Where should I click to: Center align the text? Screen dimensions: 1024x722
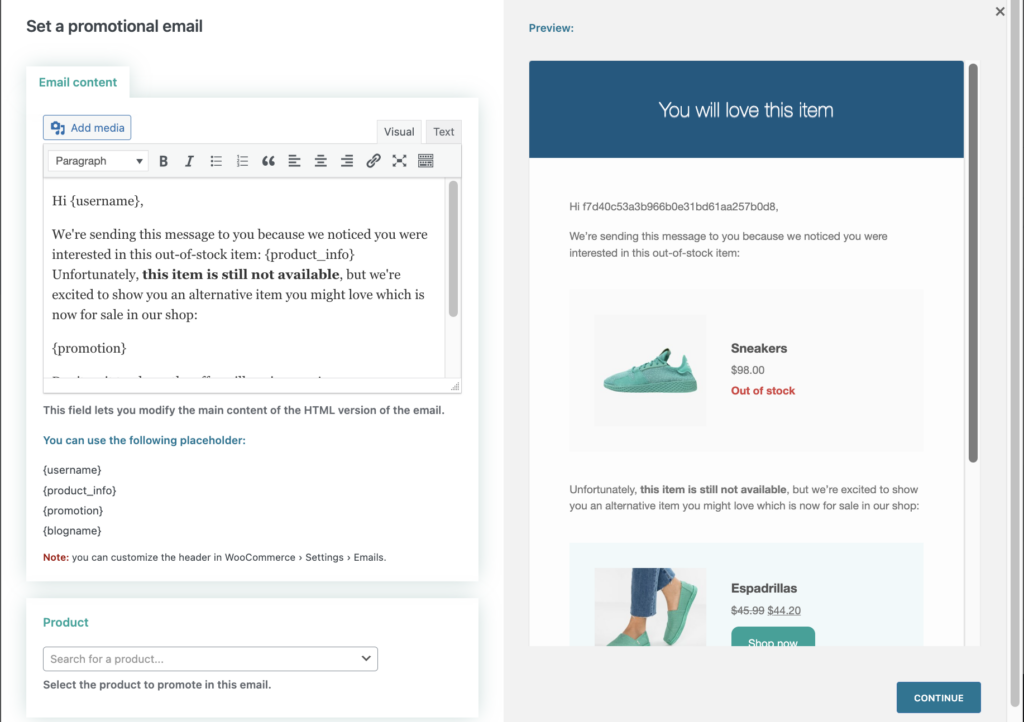pos(321,161)
